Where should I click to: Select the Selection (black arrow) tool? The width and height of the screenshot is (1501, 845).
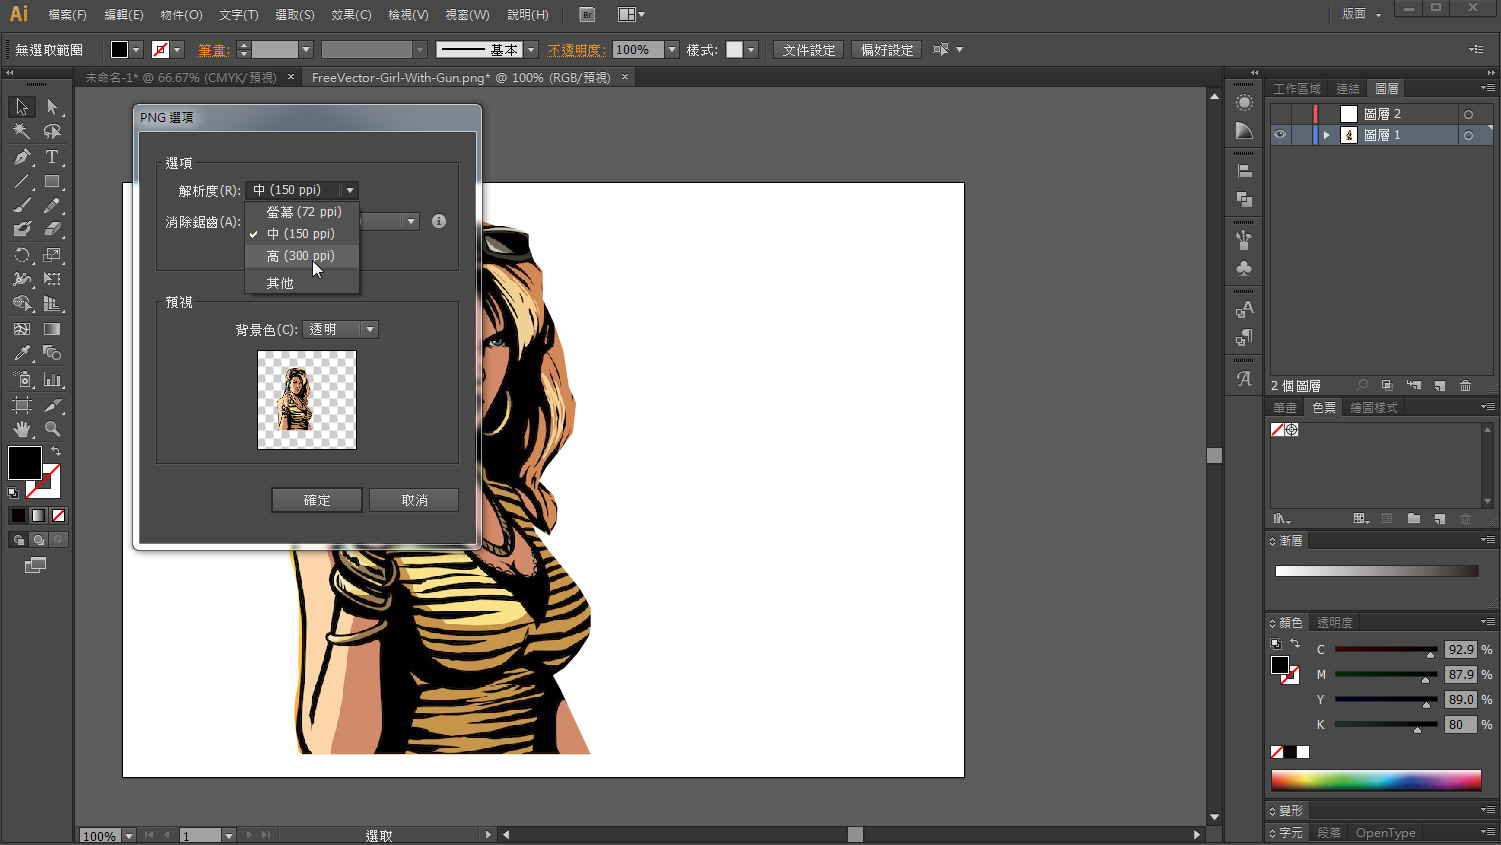point(22,107)
